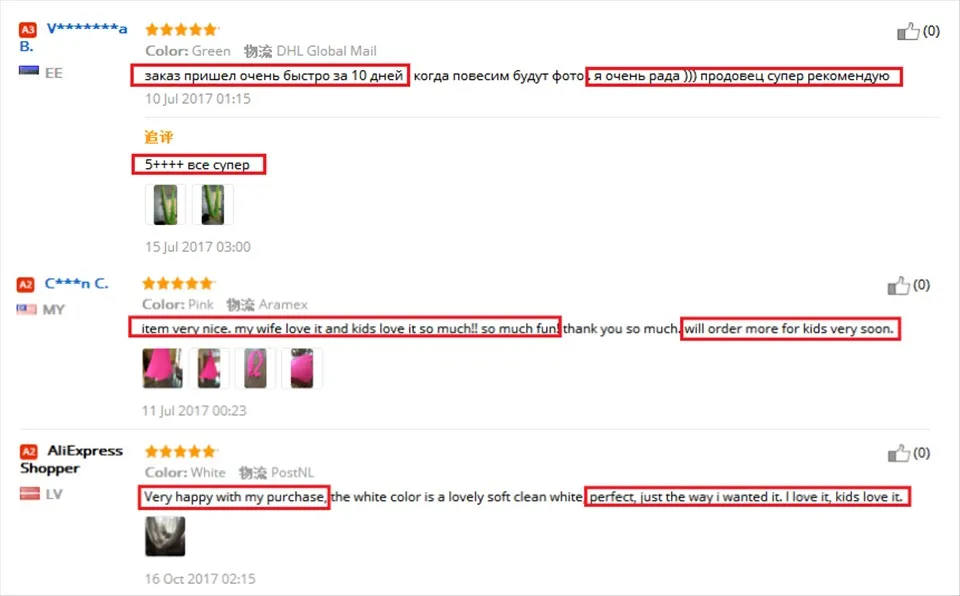Click the A2 badge beside C***n C.
This screenshot has width=960, height=596.
point(25,284)
